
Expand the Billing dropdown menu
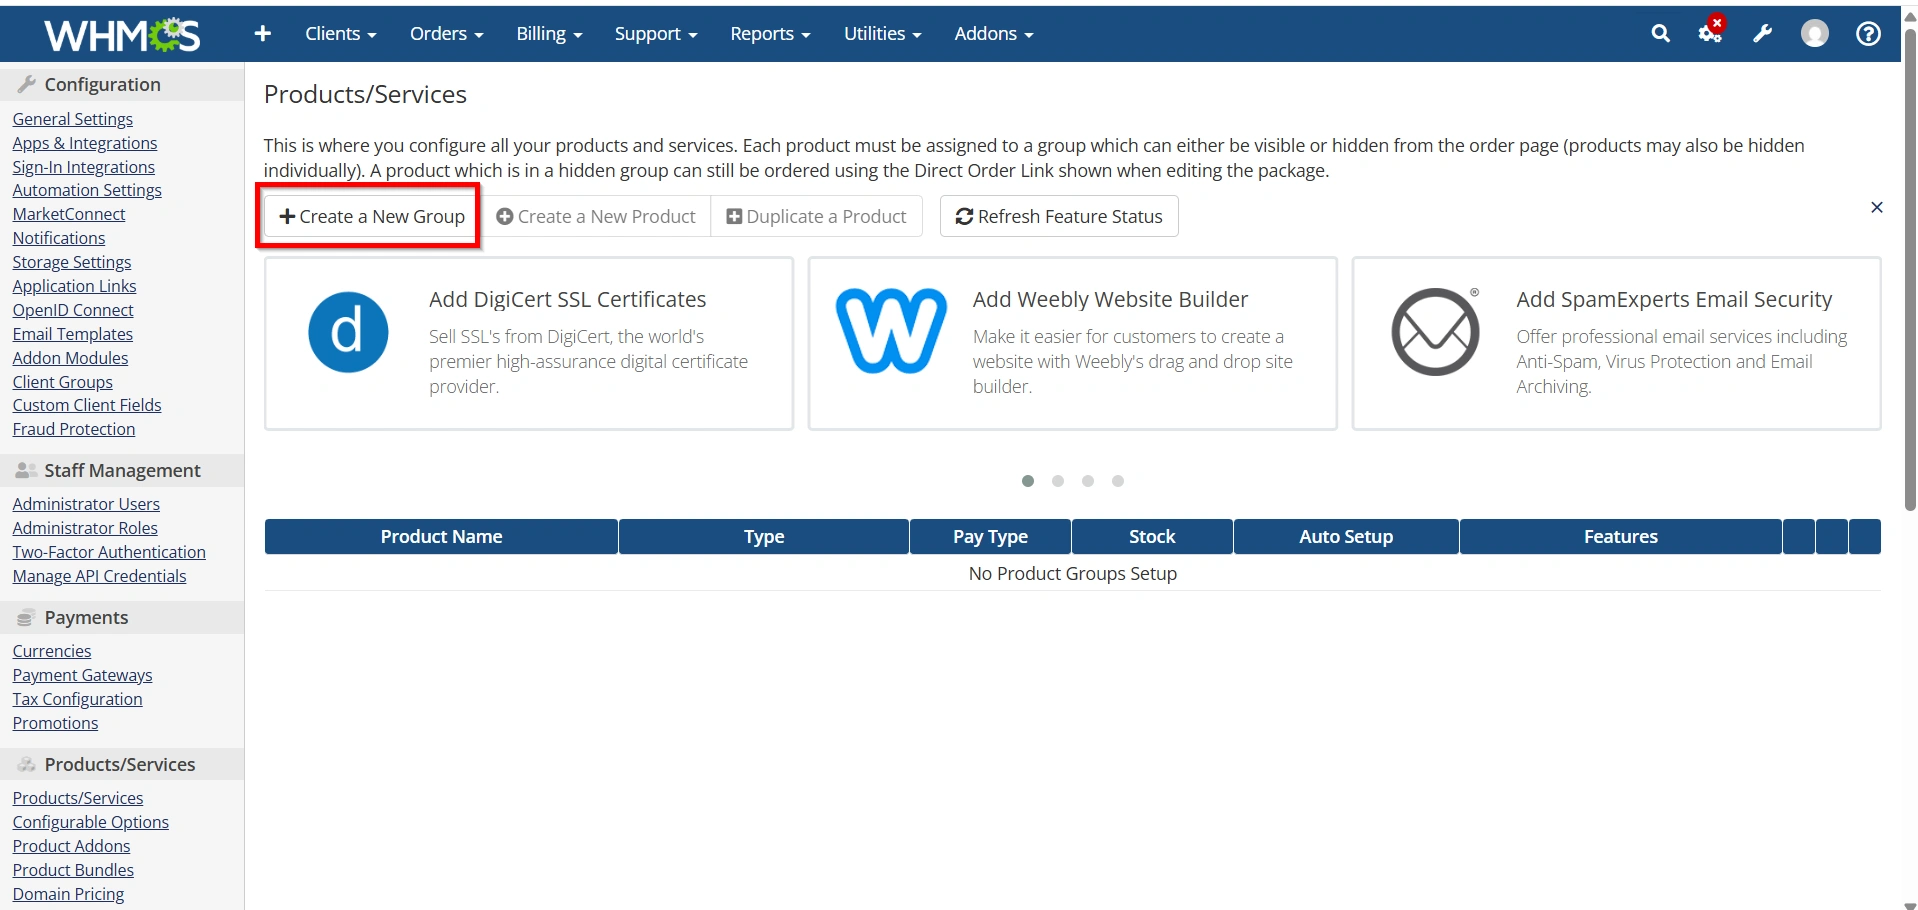click(x=549, y=34)
